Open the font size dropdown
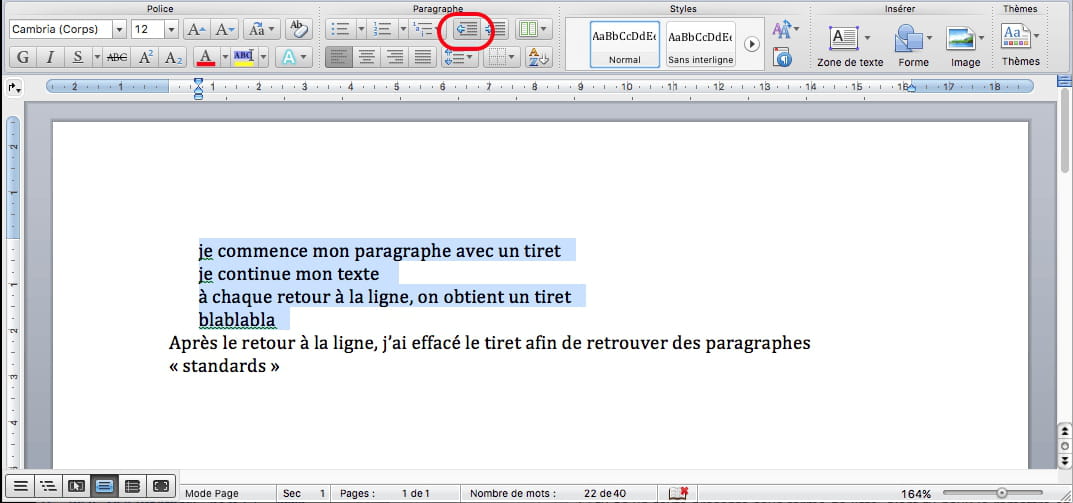 pyautogui.click(x=170, y=30)
